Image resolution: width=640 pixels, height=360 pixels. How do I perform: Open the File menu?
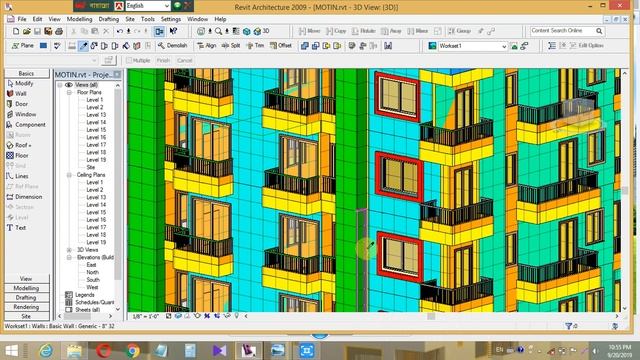(x=22, y=19)
